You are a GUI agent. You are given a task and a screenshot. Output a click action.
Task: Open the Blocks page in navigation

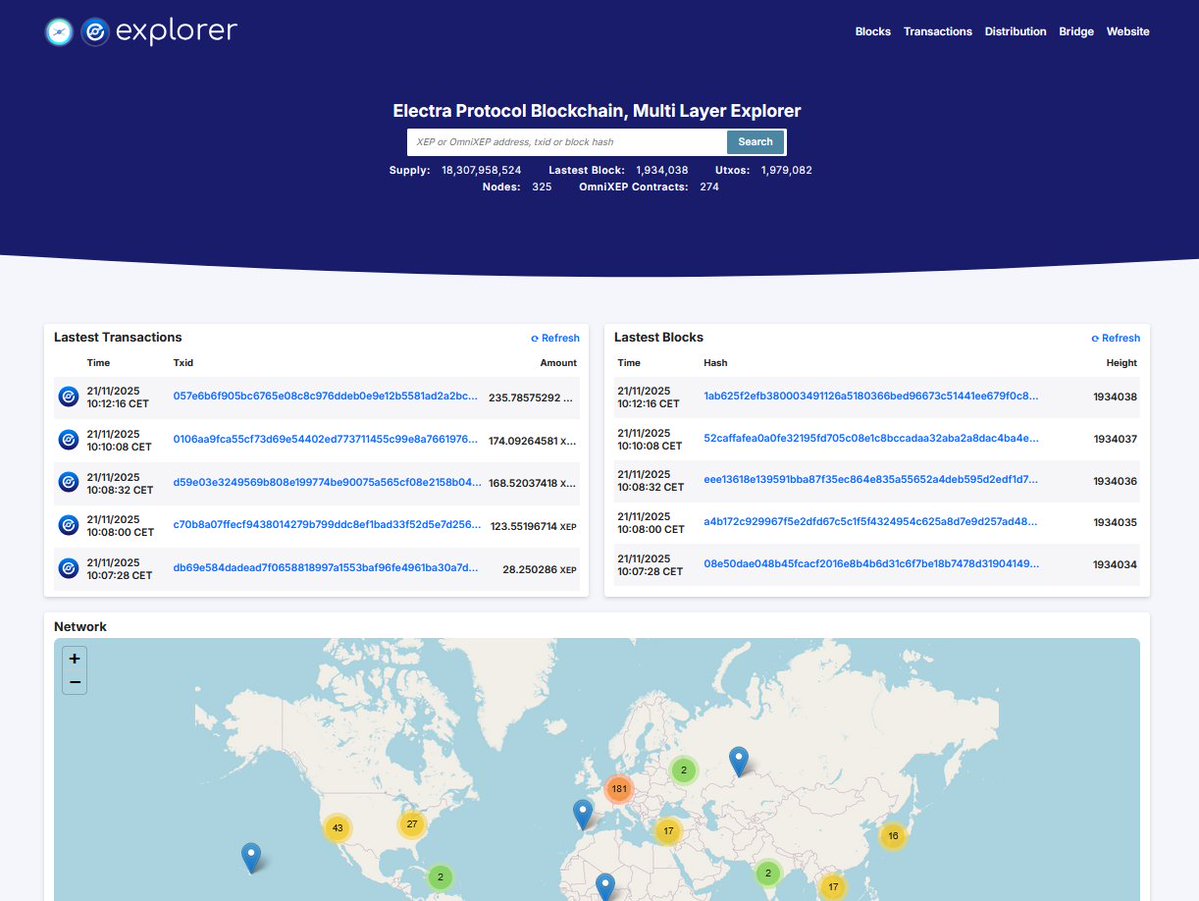point(872,31)
